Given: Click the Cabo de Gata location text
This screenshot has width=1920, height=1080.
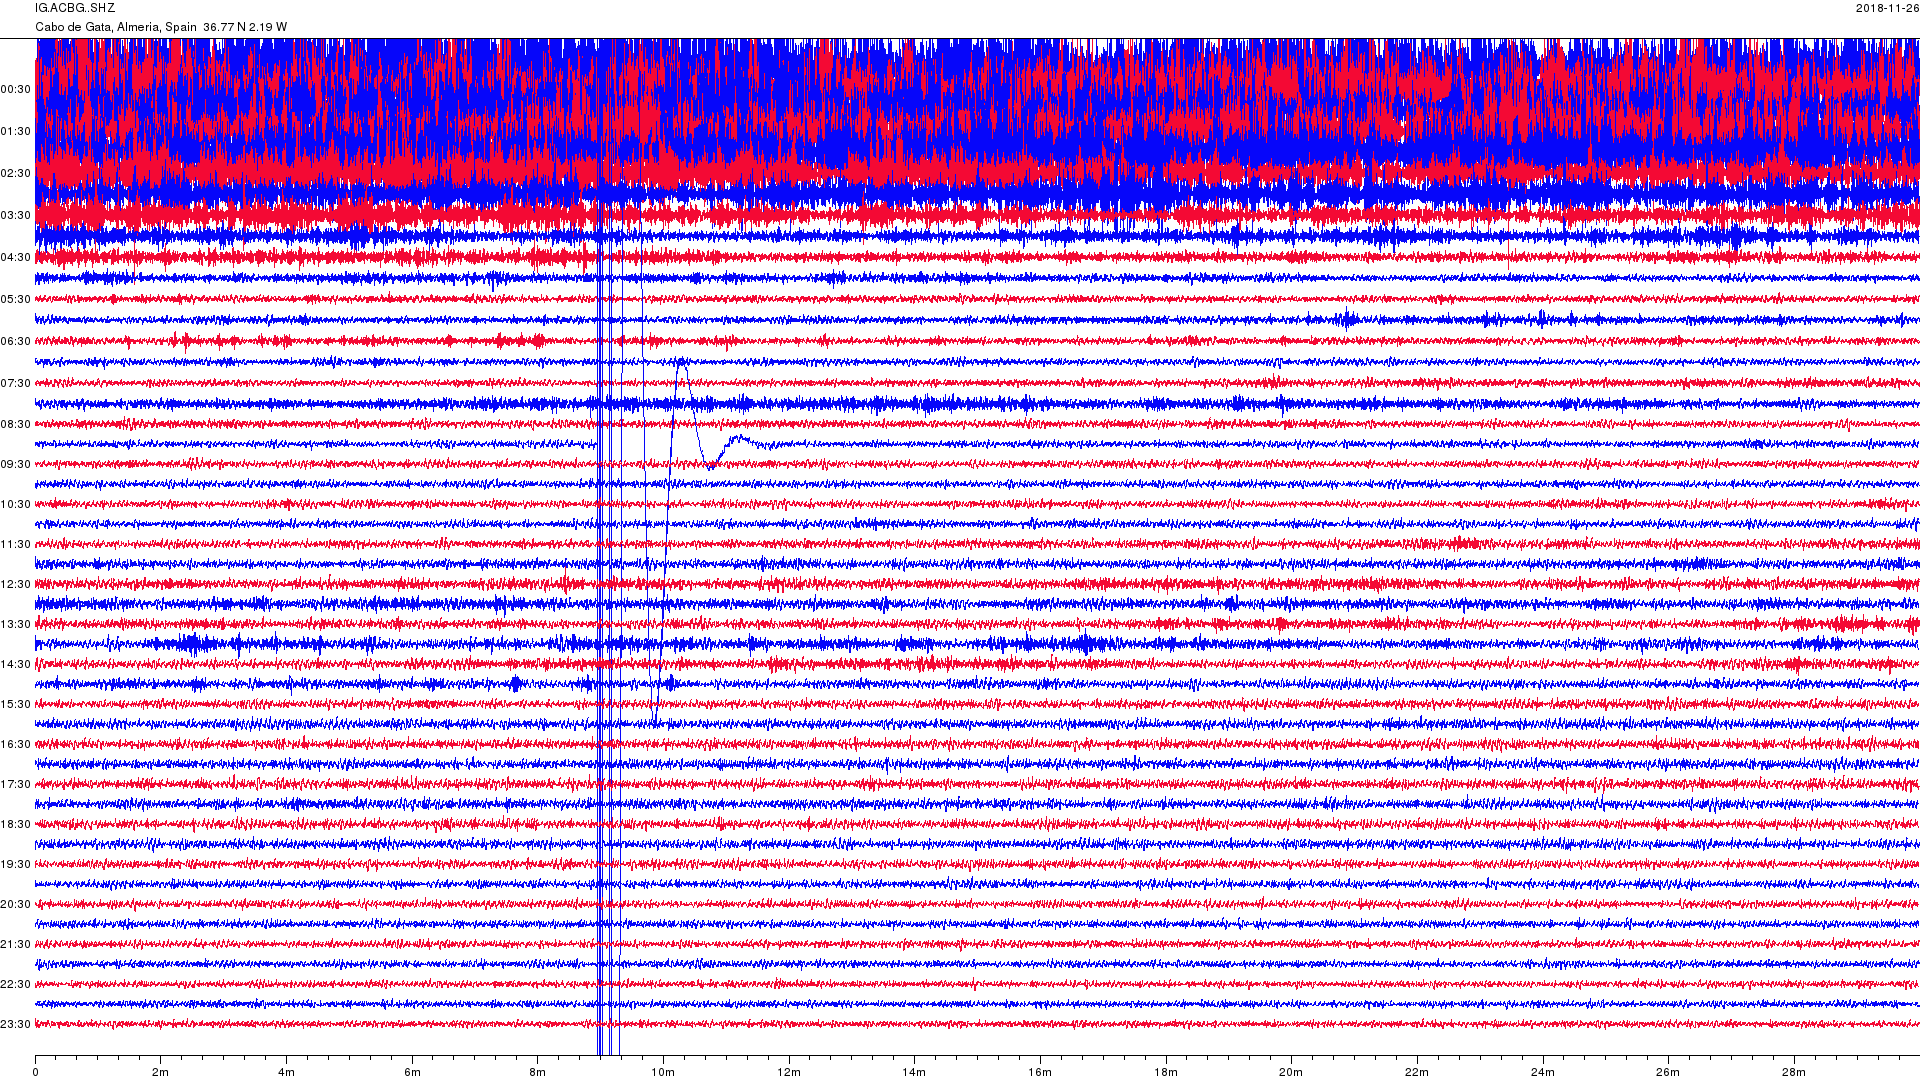Looking at the screenshot, I should tap(161, 27).
